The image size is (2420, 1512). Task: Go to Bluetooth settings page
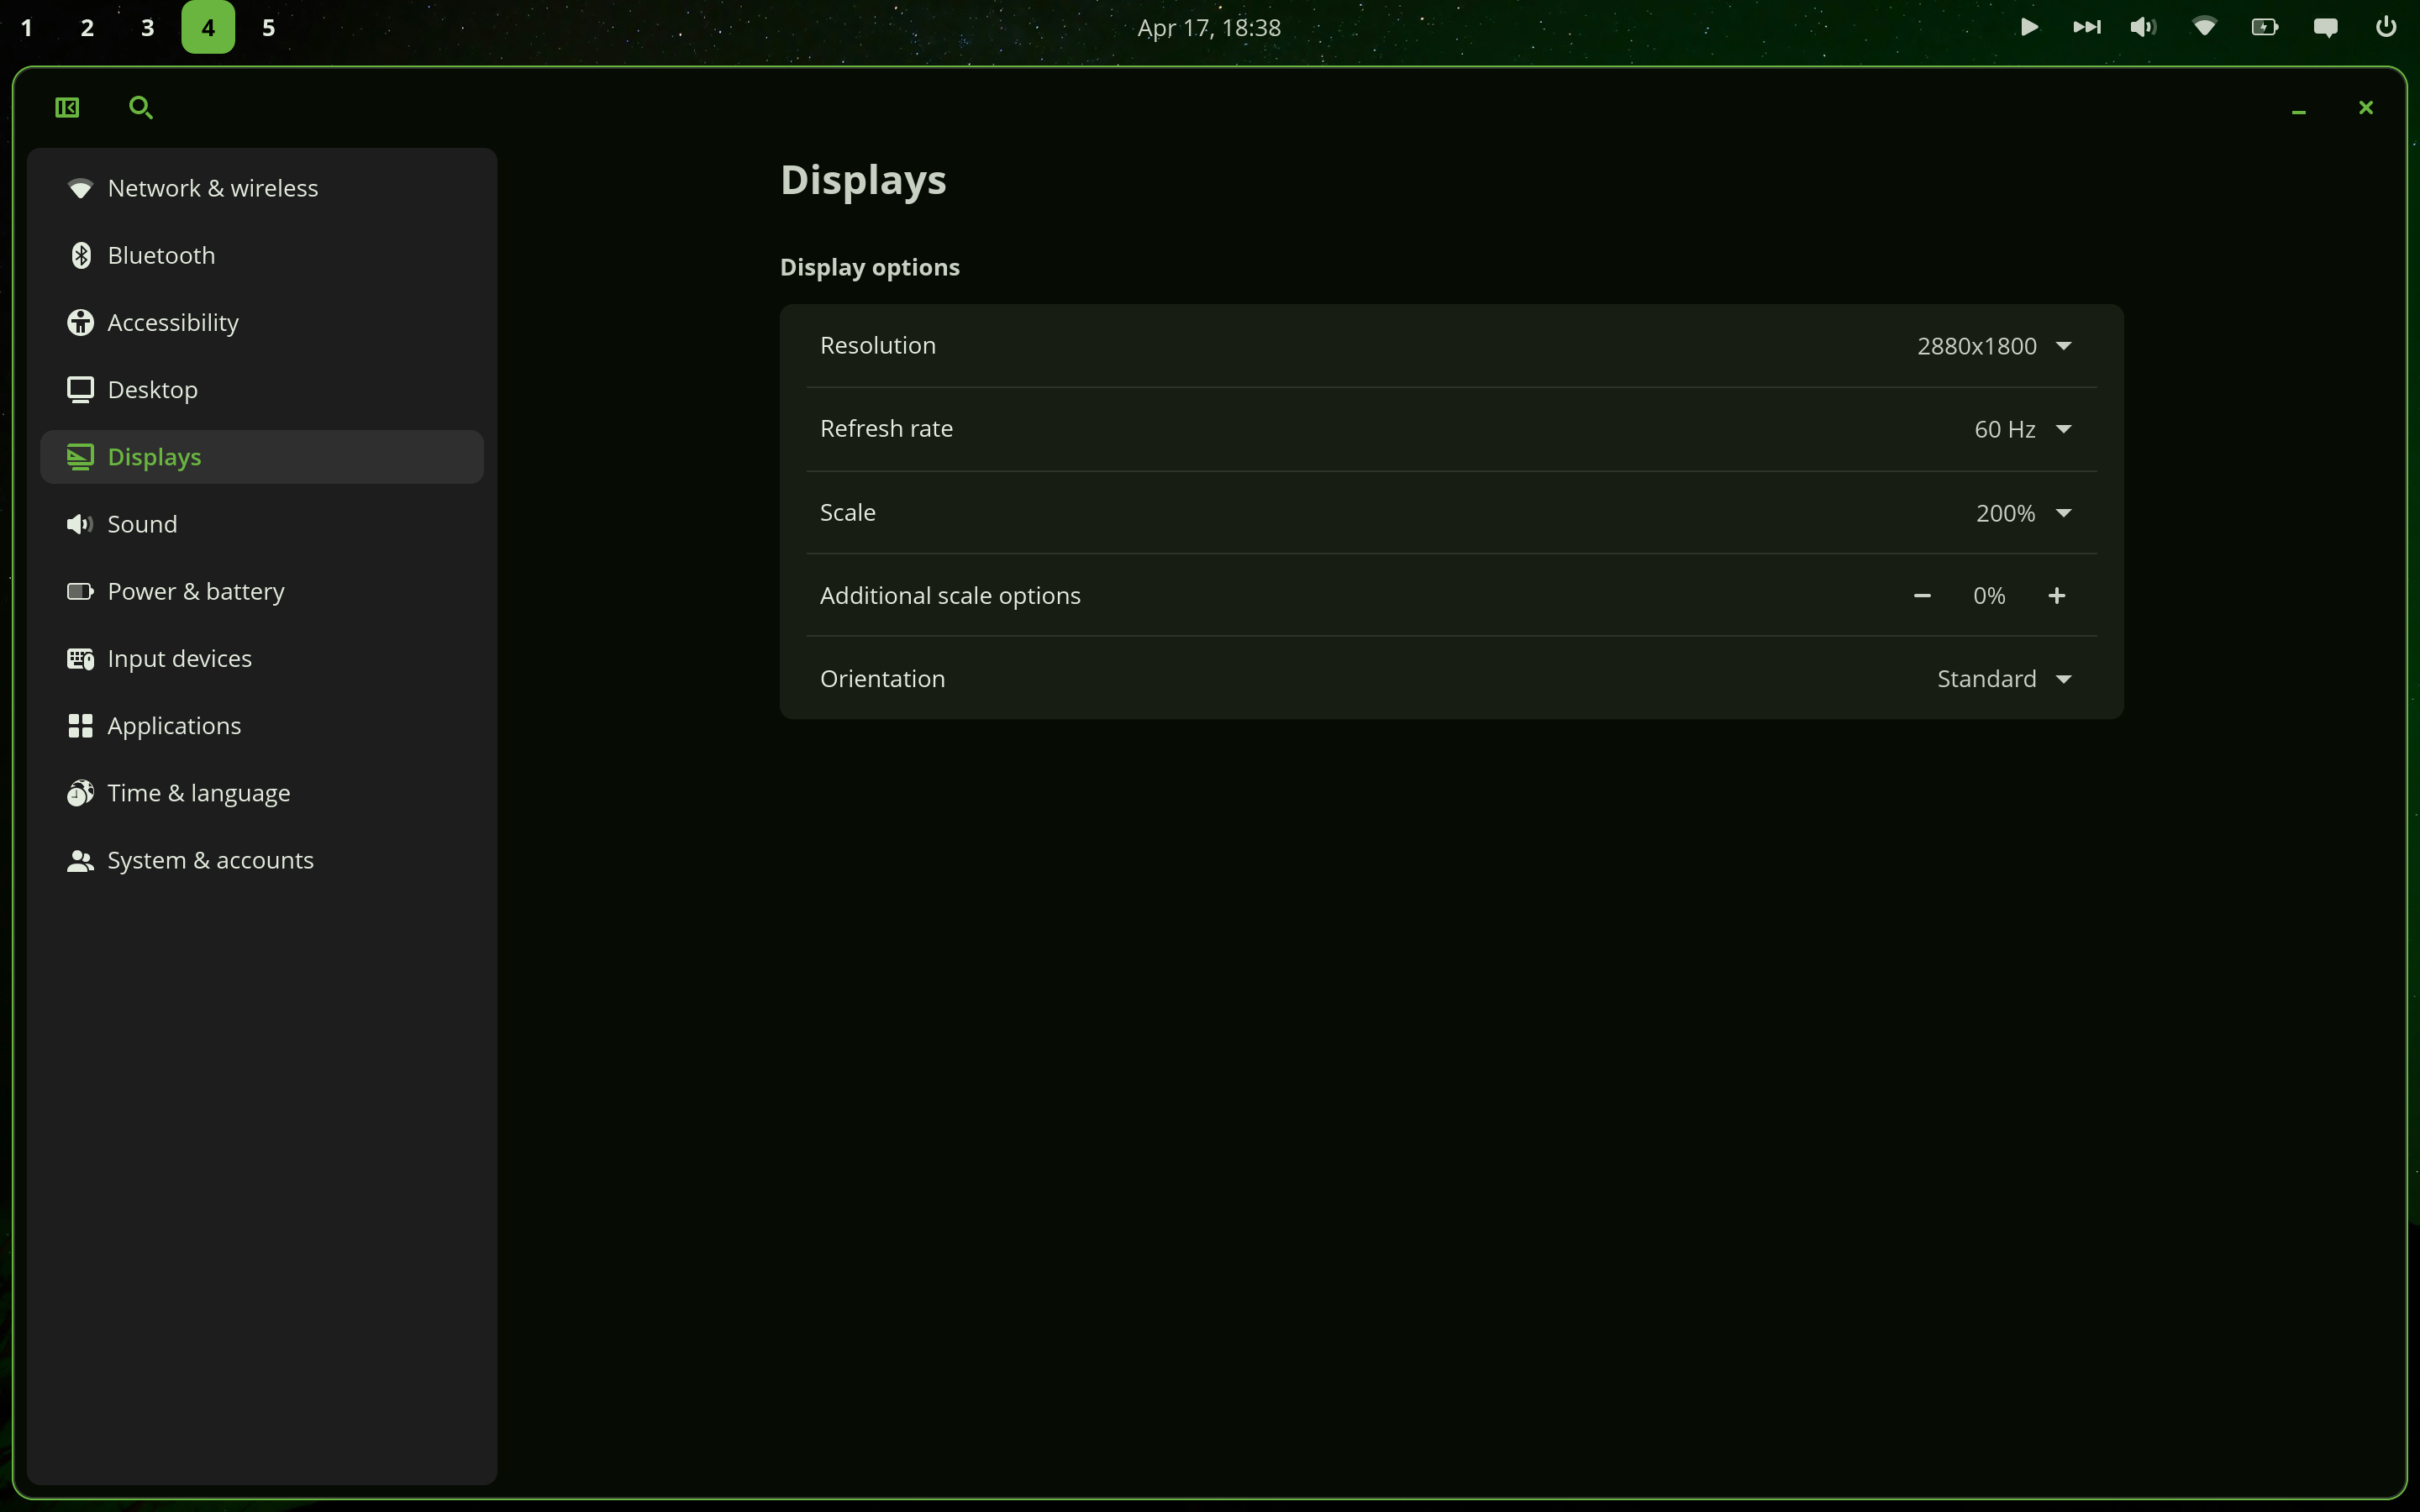(x=262, y=255)
